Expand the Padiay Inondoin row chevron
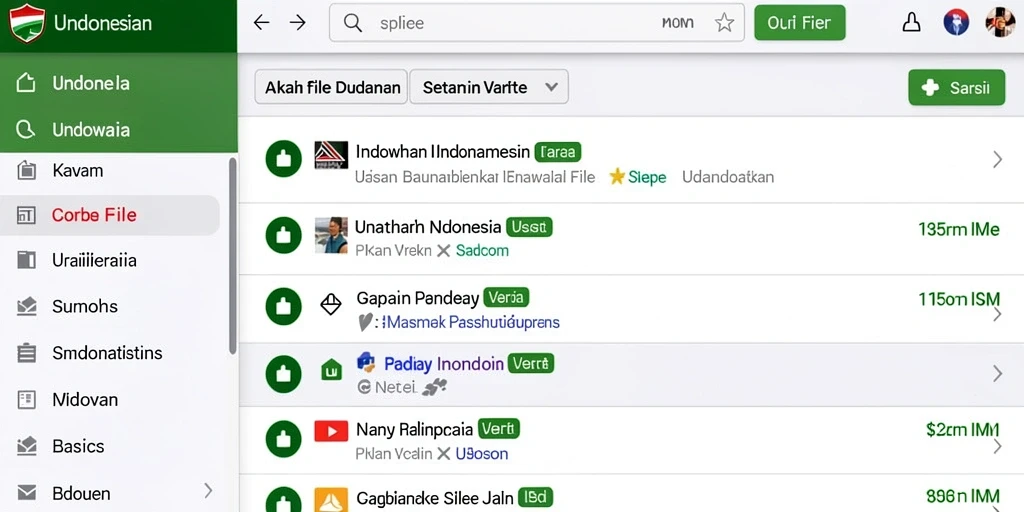Screen dimensions: 1024x512 pos(997,374)
